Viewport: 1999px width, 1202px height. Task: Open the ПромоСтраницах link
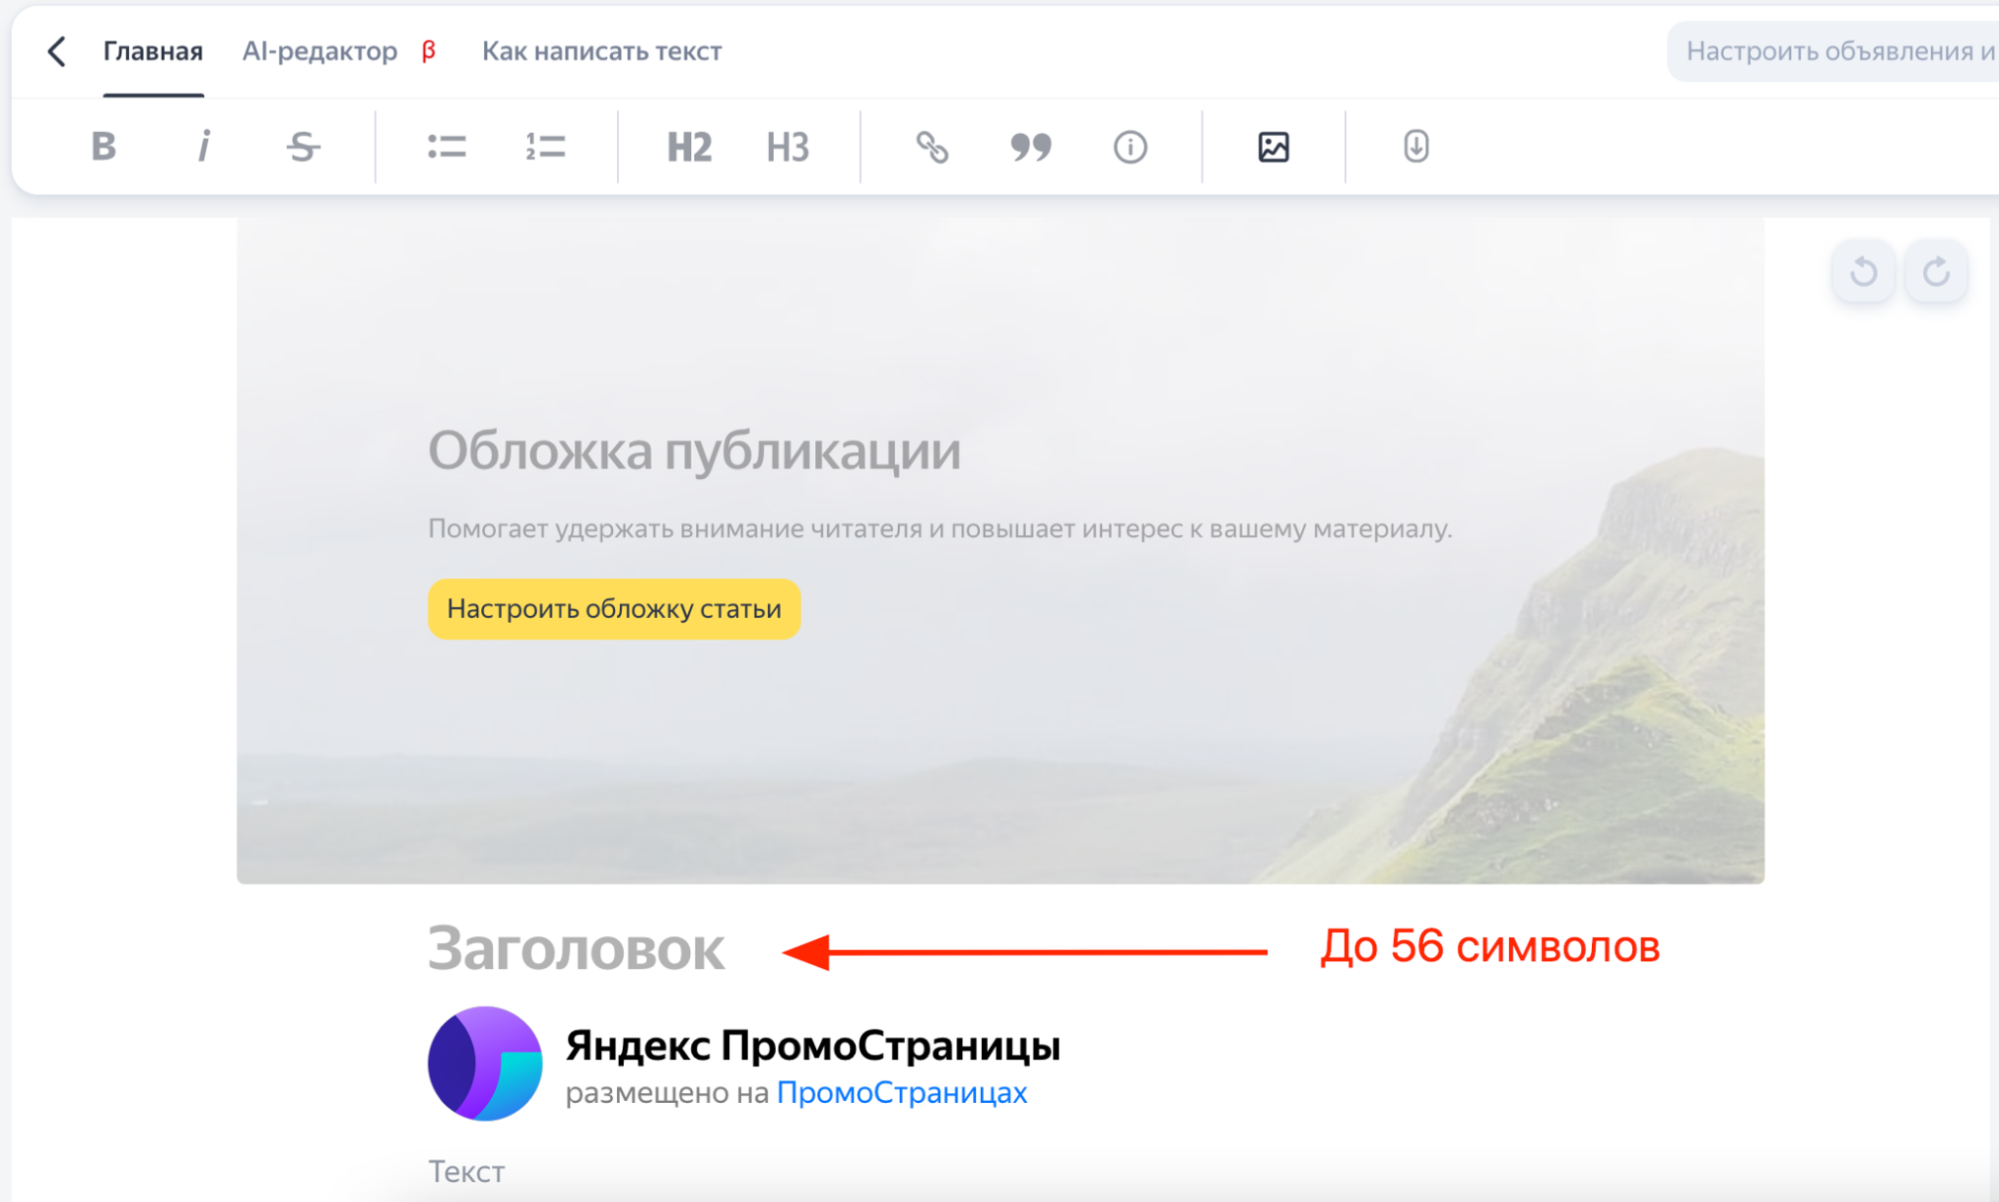(901, 1093)
